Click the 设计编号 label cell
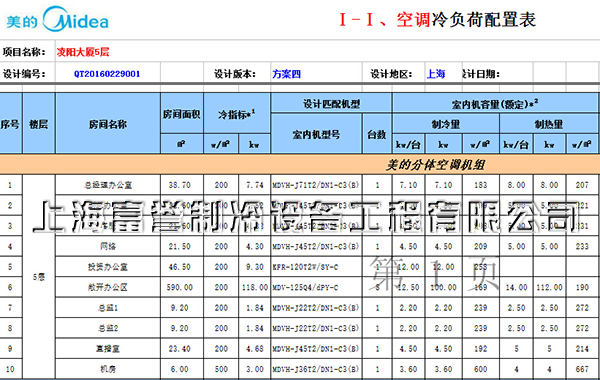Image resolution: width=600 pixels, height=380 pixels. point(24,74)
